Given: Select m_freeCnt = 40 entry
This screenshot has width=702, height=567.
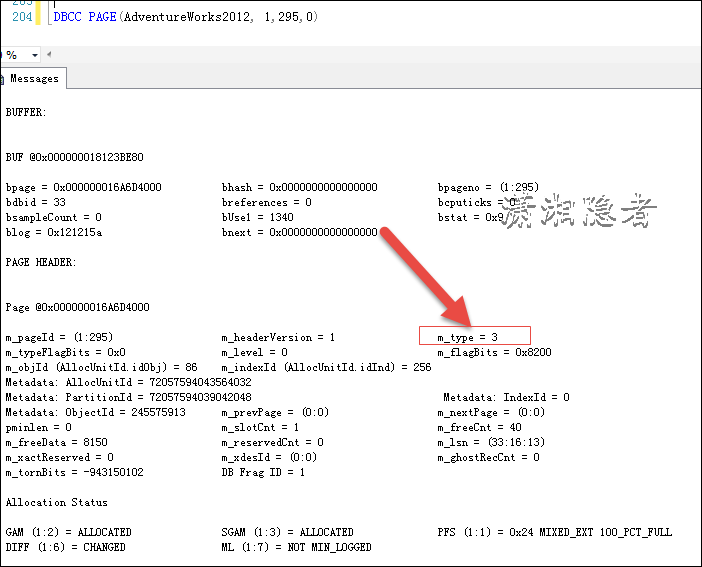Looking at the screenshot, I should click(479, 427).
